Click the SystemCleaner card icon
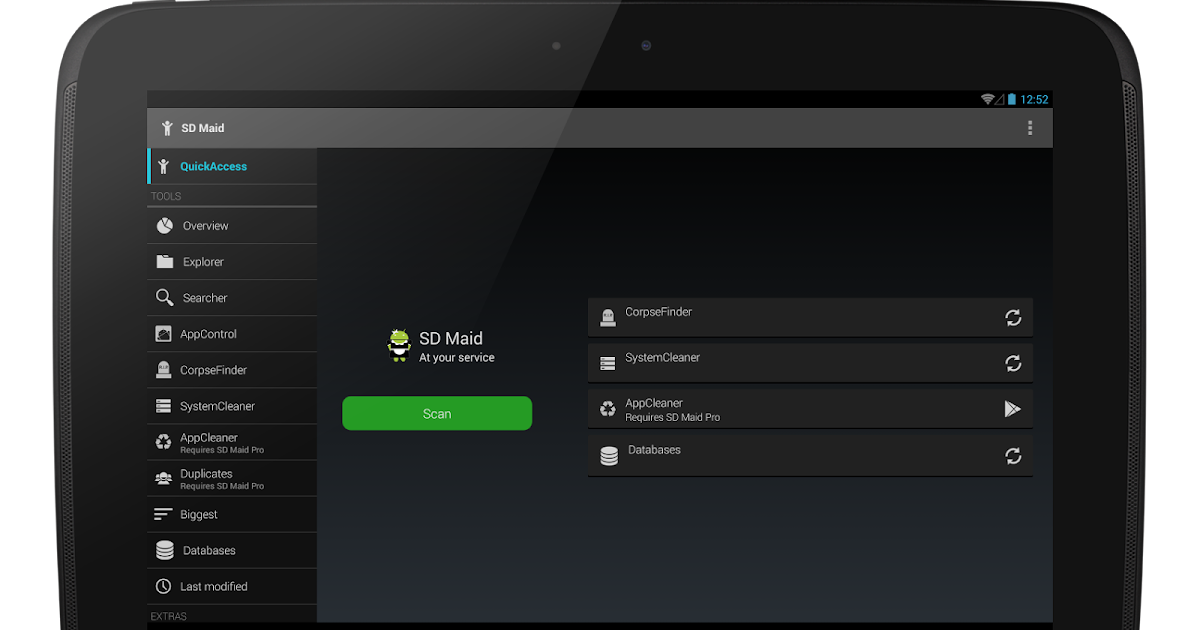 [x=608, y=364]
